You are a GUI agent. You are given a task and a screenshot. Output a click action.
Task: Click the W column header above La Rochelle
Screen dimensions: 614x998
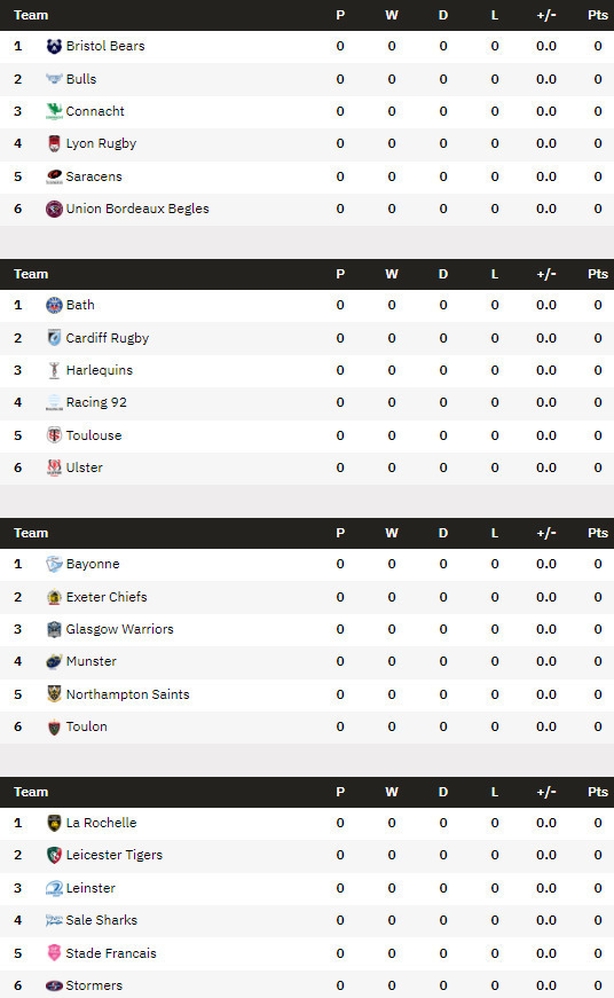coord(391,792)
